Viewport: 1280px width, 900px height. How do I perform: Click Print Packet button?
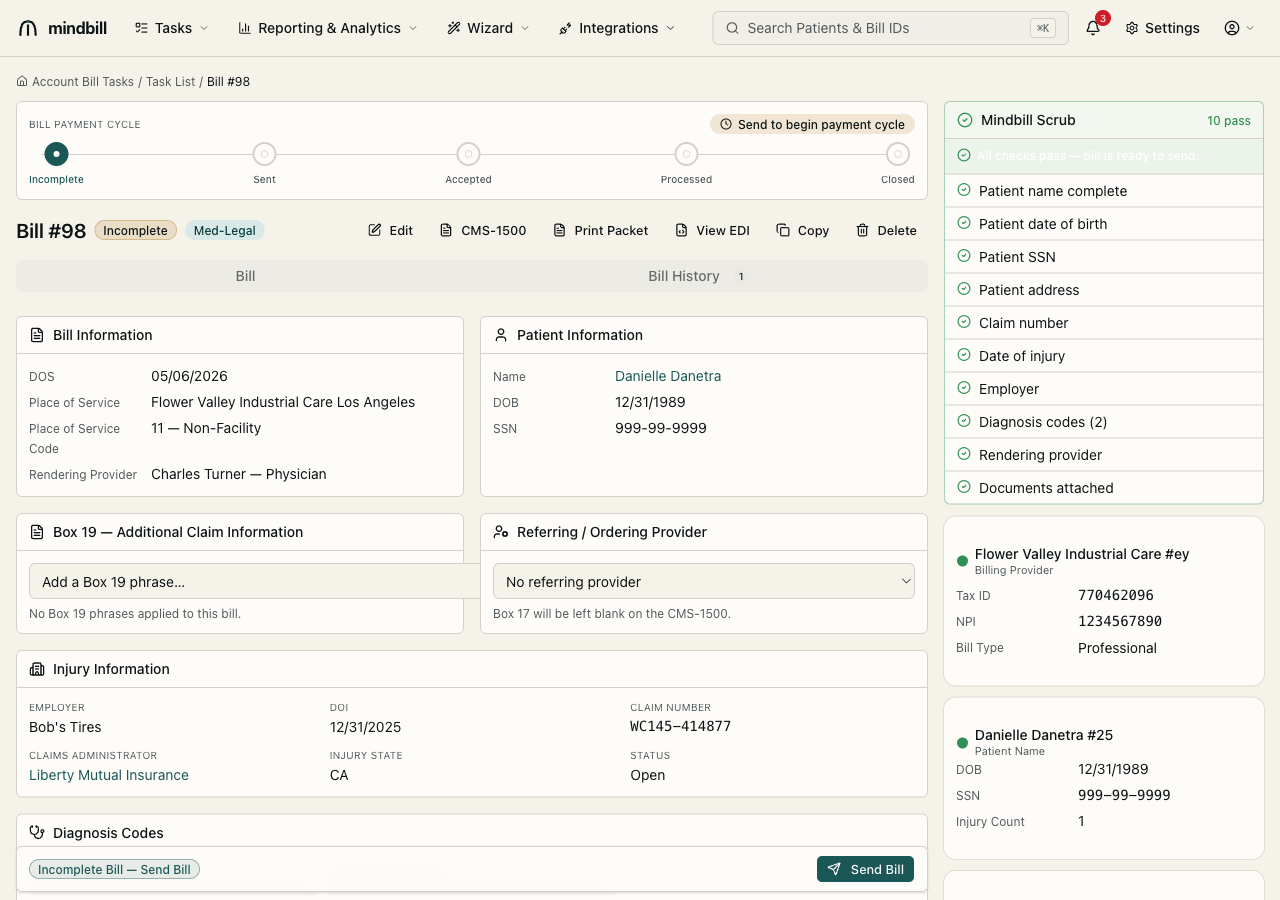[601, 230]
